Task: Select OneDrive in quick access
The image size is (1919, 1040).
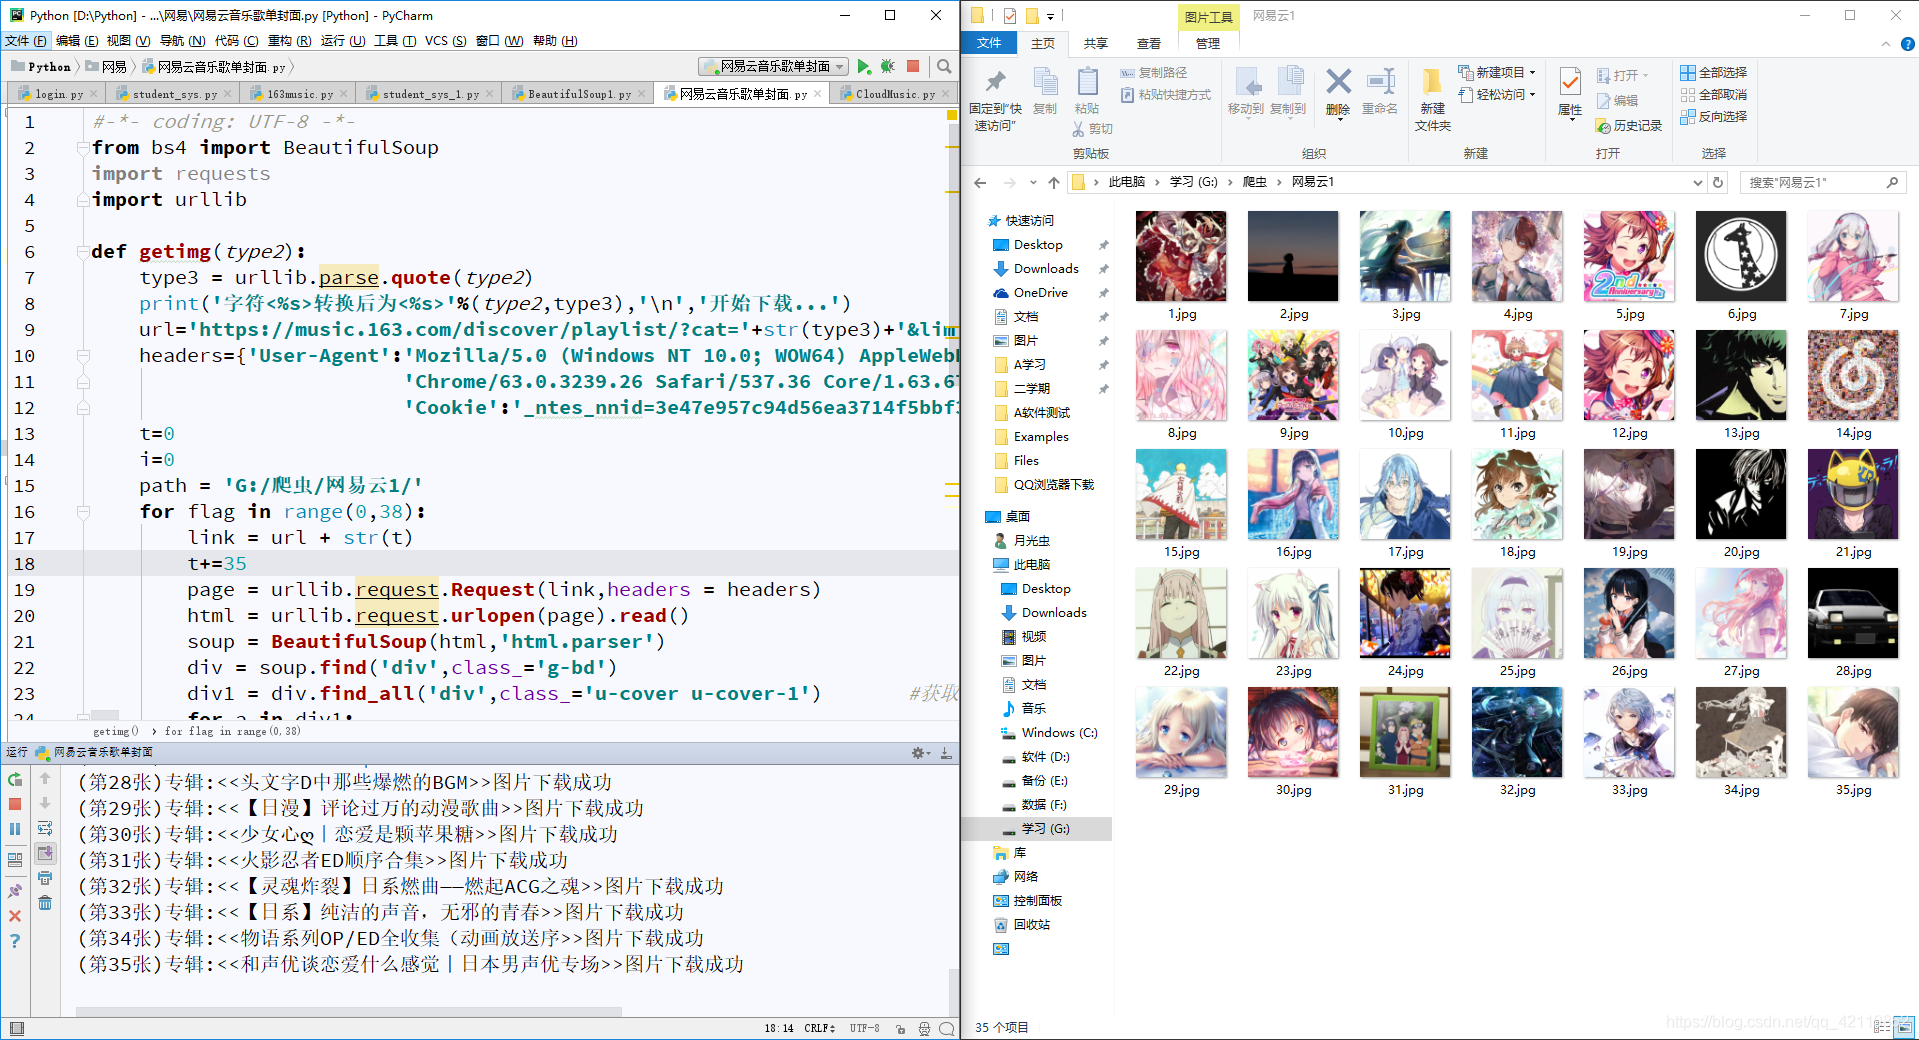Action: coord(1040,293)
